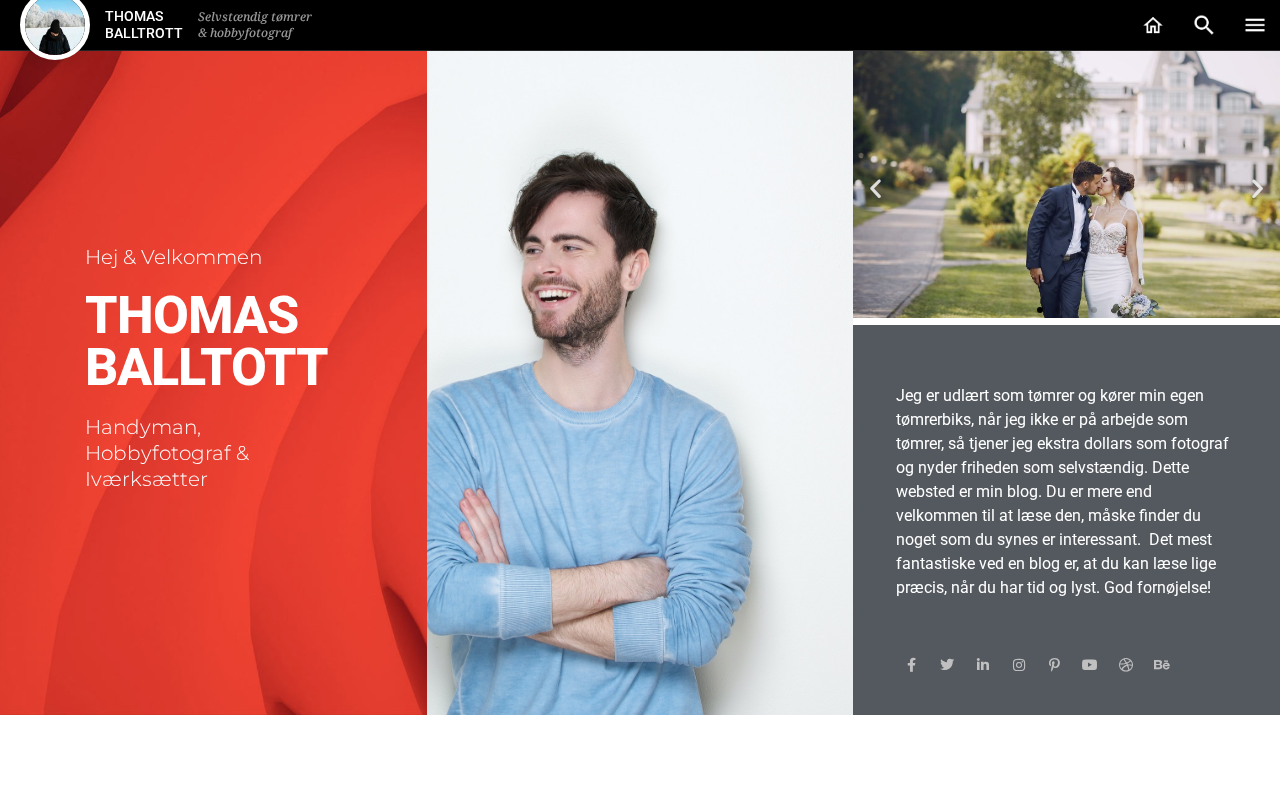
Task: Click the round profile avatar logo
Action: 55,26
